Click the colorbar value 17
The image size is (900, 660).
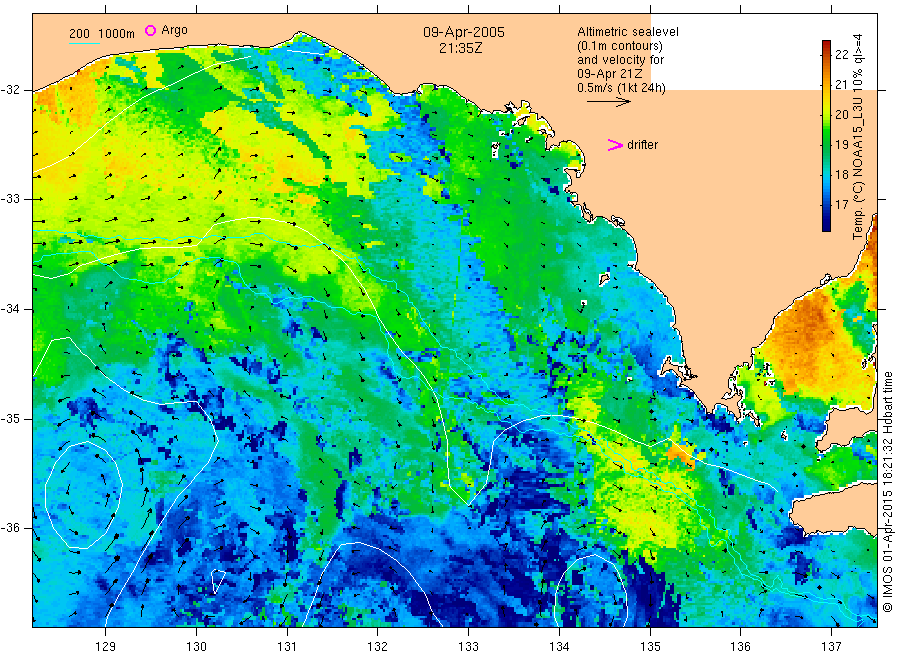click(x=841, y=204)
